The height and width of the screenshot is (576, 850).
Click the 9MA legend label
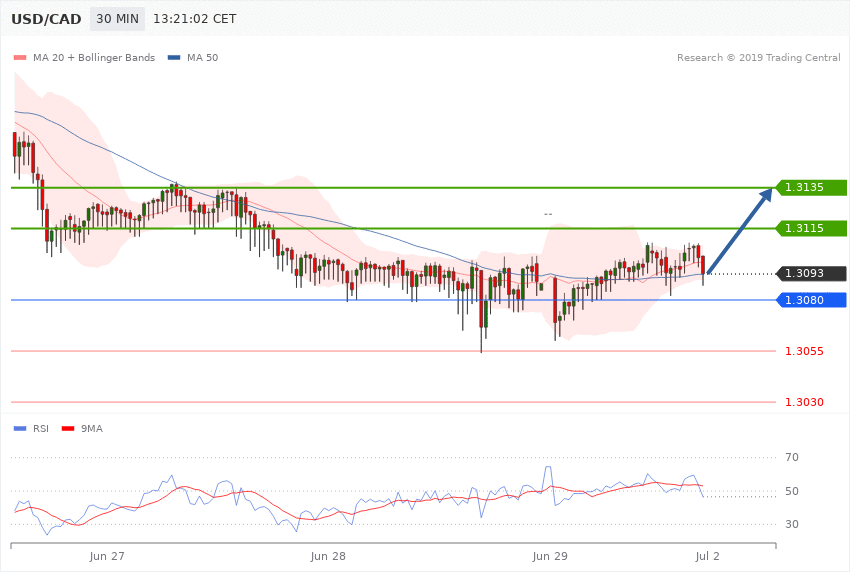click(92, 429)
